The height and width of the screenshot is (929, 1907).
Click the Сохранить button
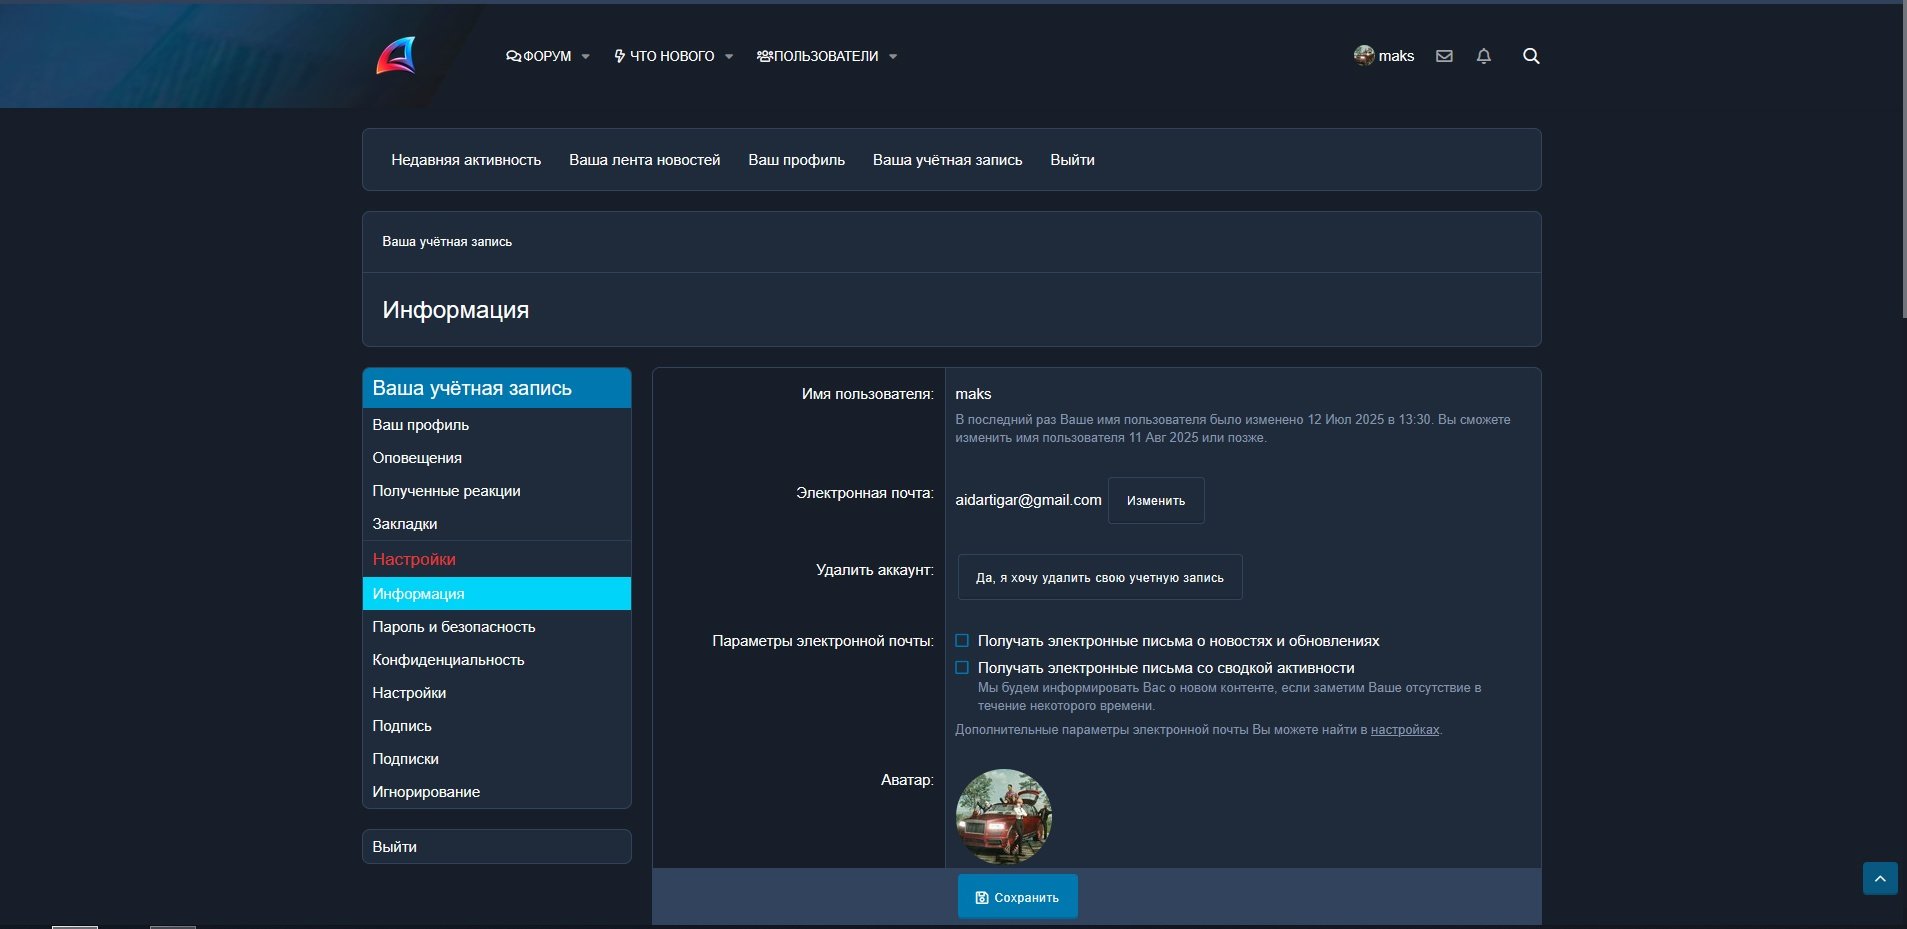[x=1017, y=897]
